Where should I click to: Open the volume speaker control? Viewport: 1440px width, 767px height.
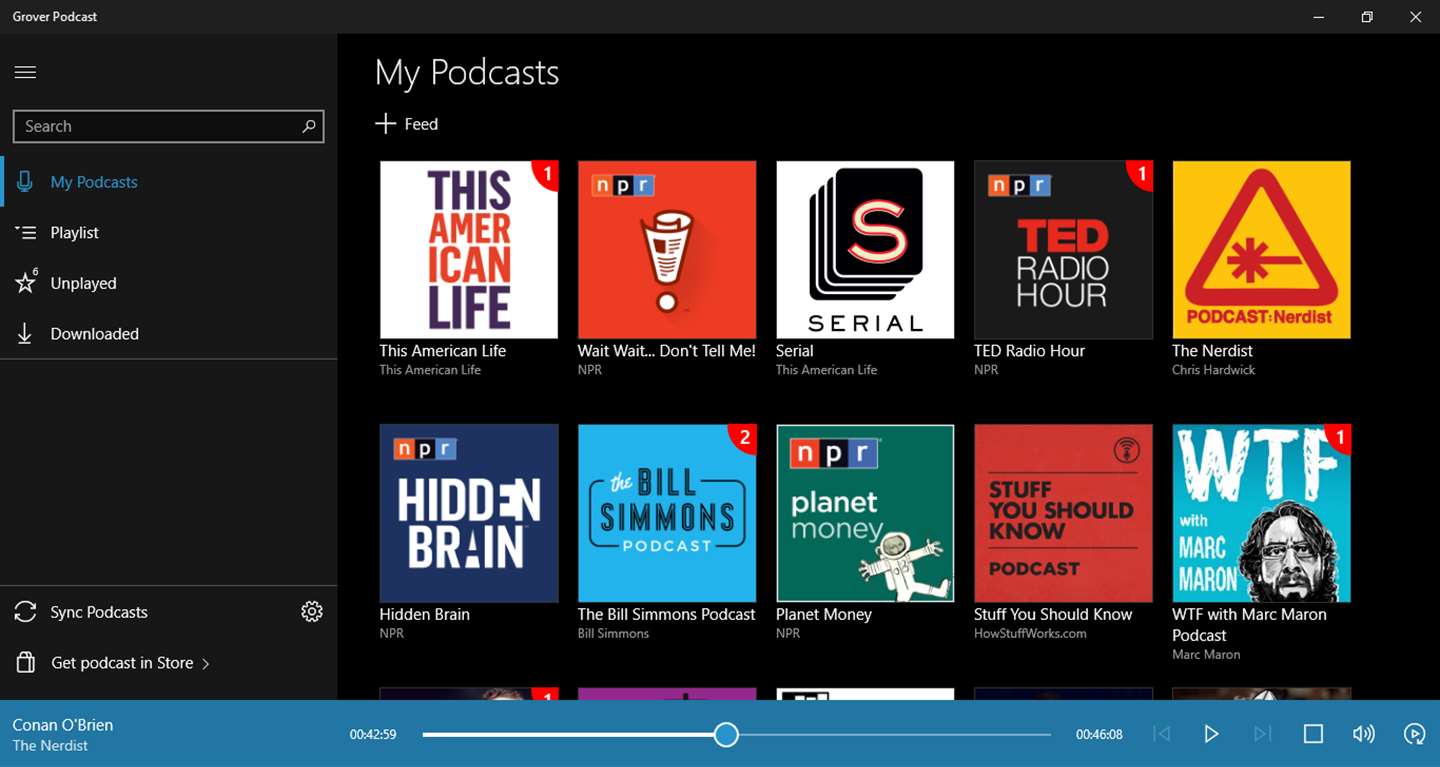(1364, 734)
